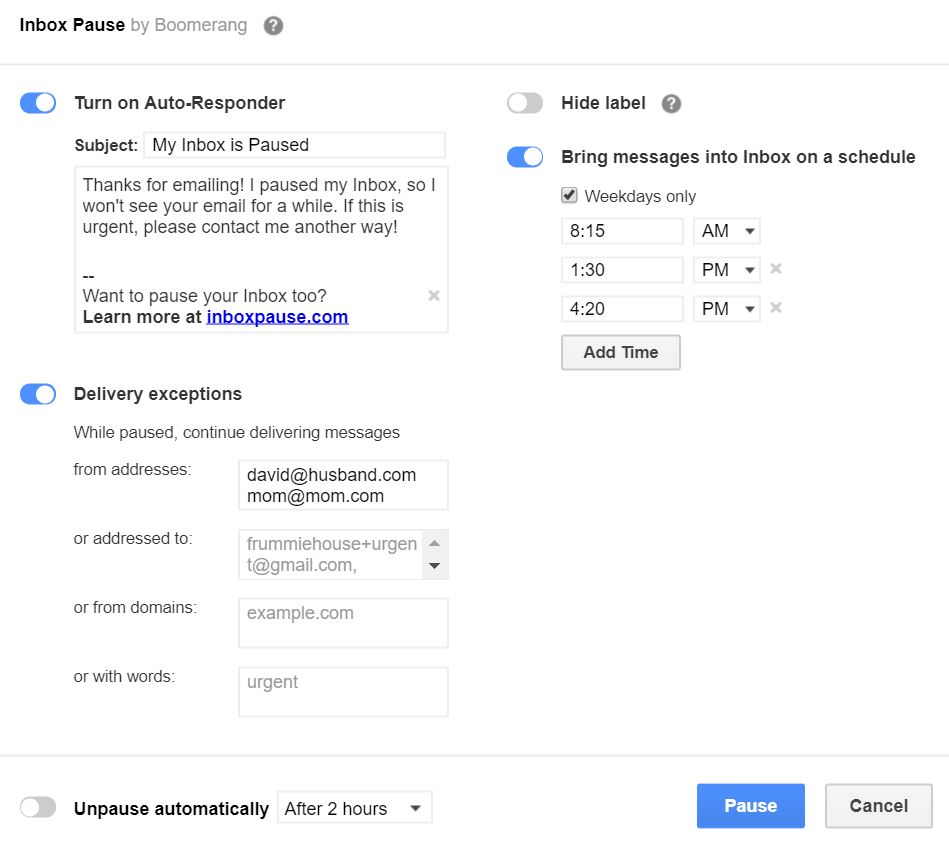Viewport: 949px width, 851px height.
Task: Remove the promotional footer from the auto-response message
Action: click(433, 295)
